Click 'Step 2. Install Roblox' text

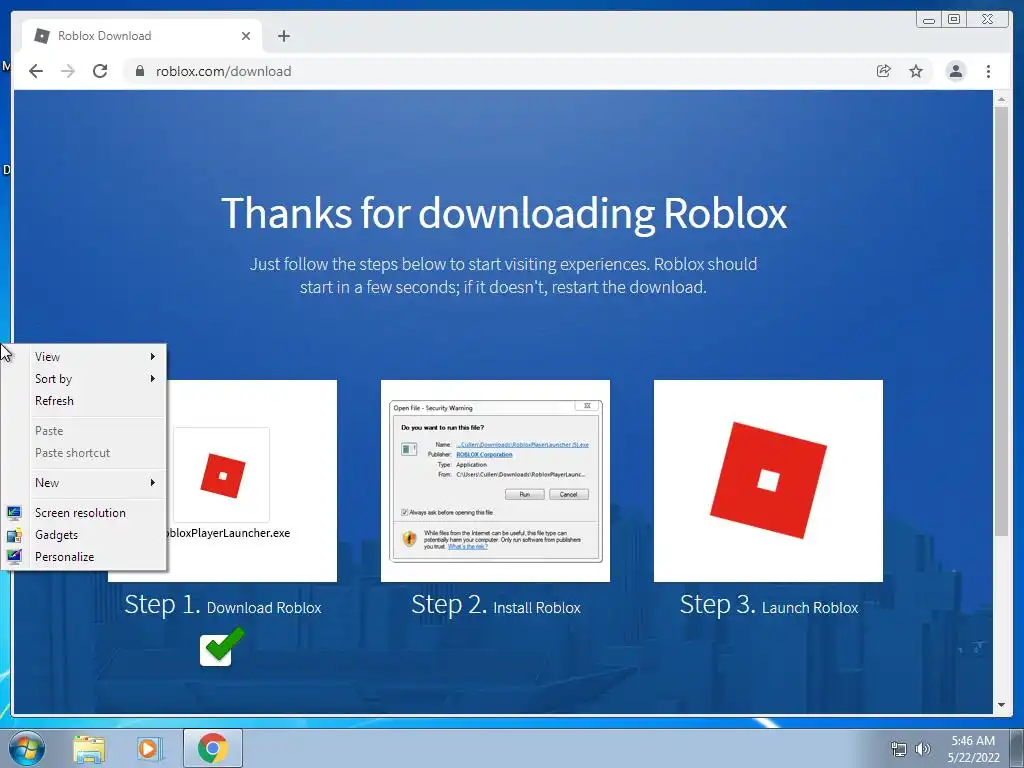[496, 605]
